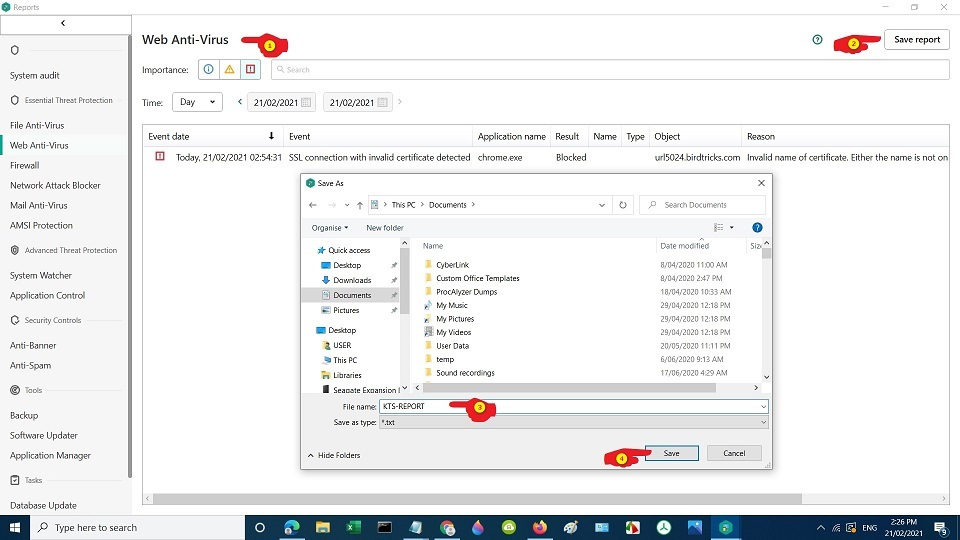The image size is (960, 540).
Task: Toggle the critical events importance filter
Action: click(250, 69)
